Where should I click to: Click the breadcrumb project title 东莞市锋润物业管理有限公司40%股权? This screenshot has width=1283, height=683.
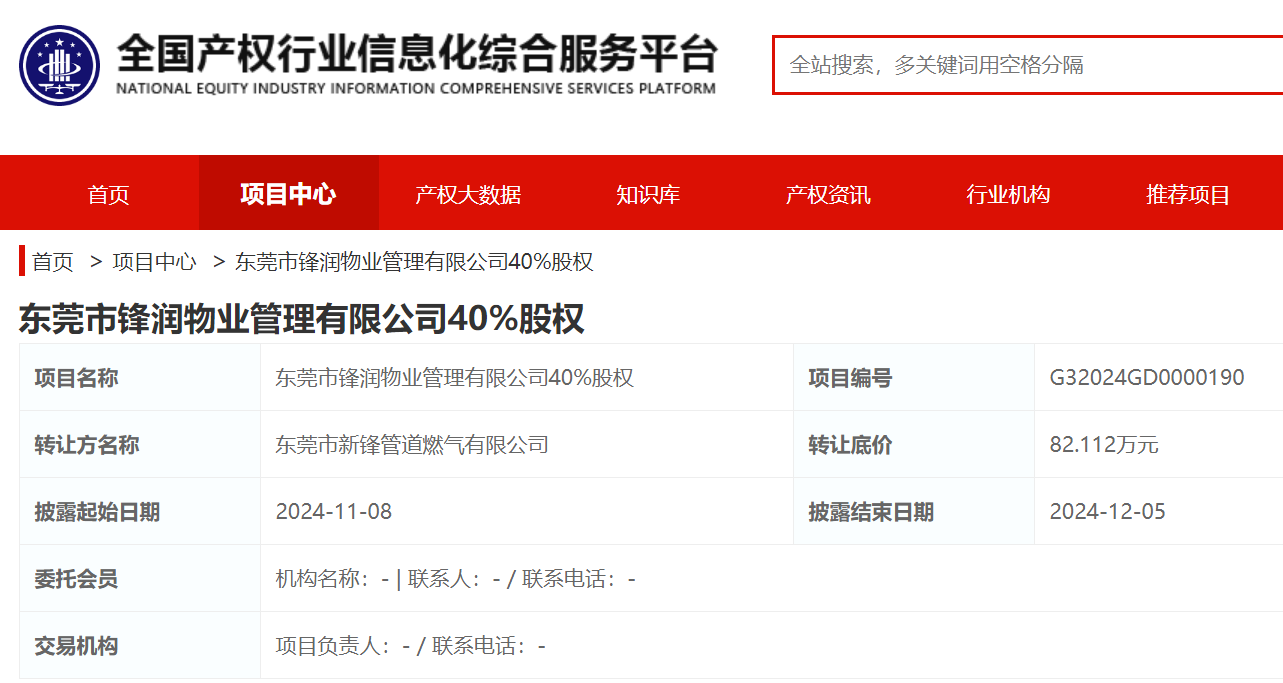[414, 262]
